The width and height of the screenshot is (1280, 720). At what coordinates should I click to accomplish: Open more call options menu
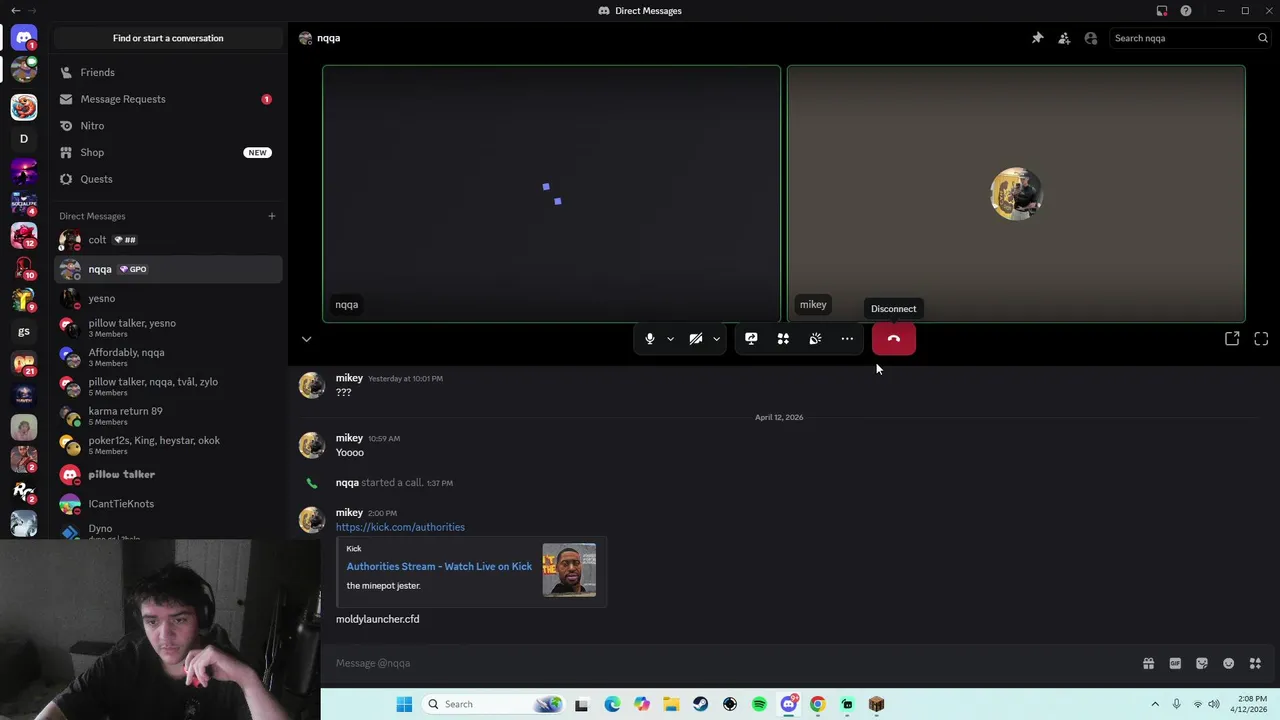pos(847,339)
